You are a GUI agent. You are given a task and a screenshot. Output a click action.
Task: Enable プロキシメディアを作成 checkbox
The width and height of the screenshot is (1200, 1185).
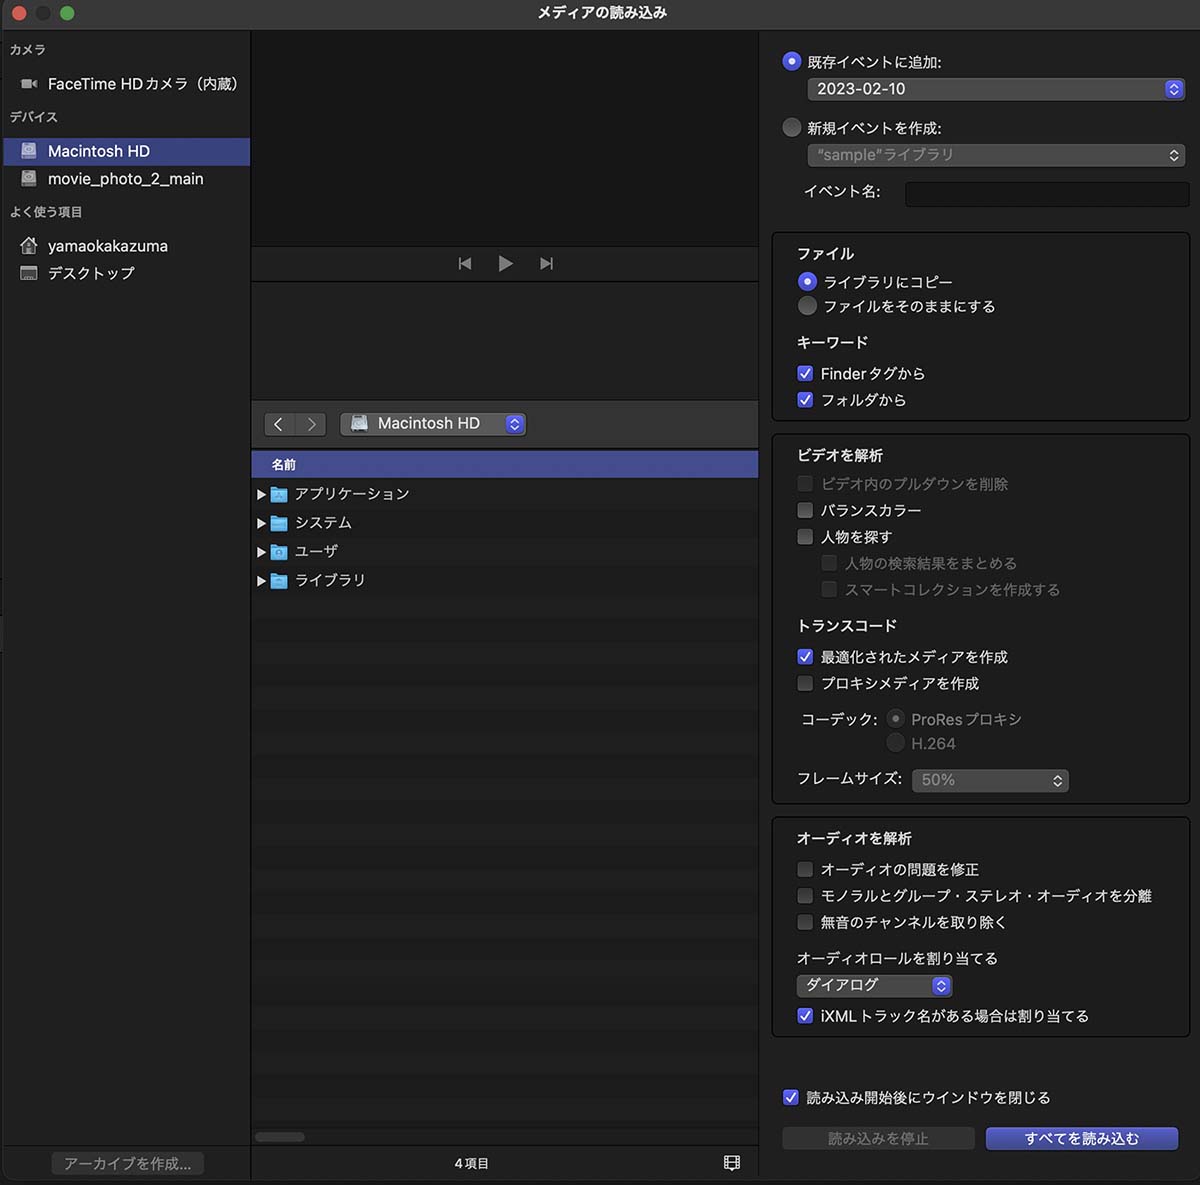point(805,684)
